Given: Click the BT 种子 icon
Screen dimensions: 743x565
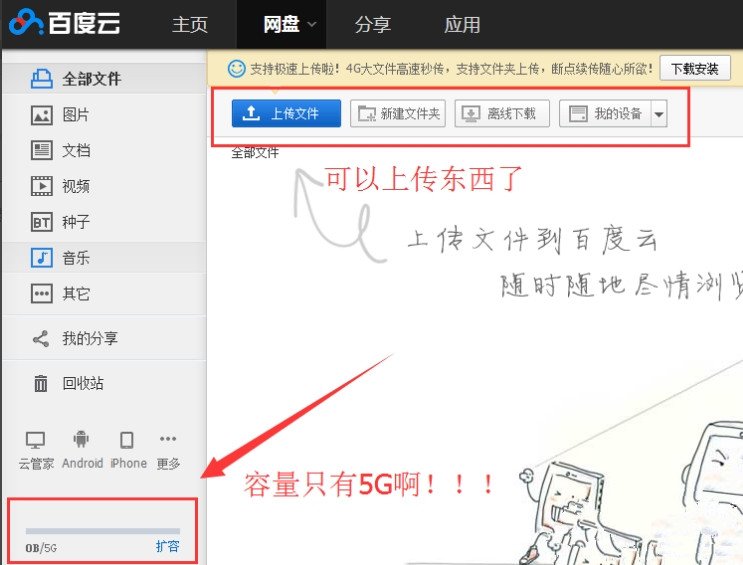Looking at the screenshot, I should [42, 222].
